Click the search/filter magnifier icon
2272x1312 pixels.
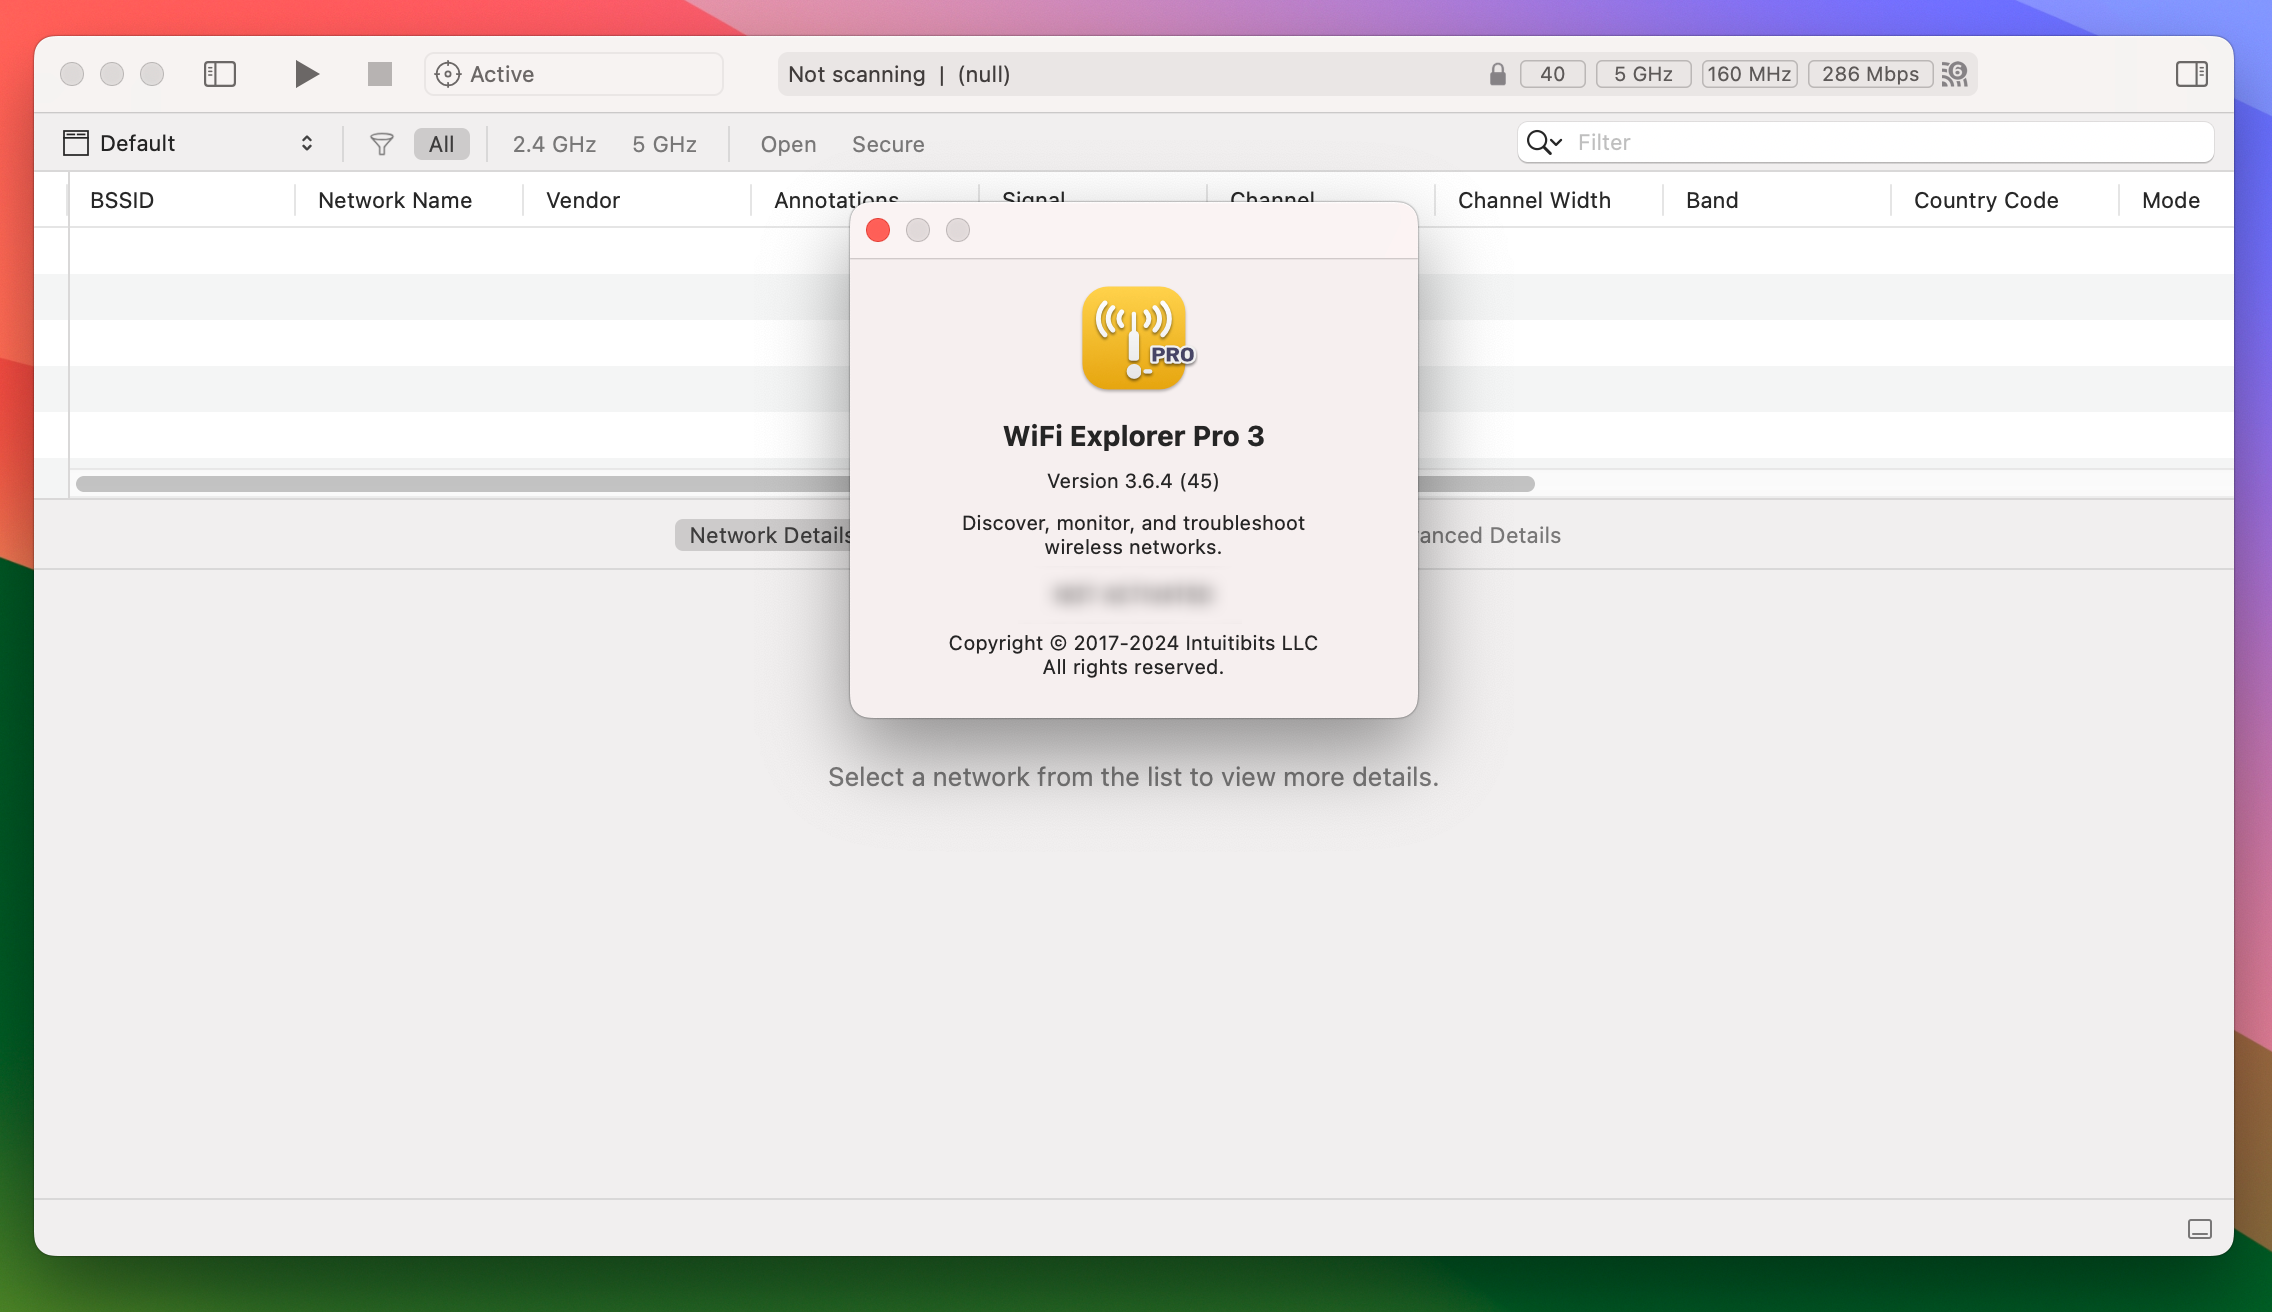coord(1543,142)
